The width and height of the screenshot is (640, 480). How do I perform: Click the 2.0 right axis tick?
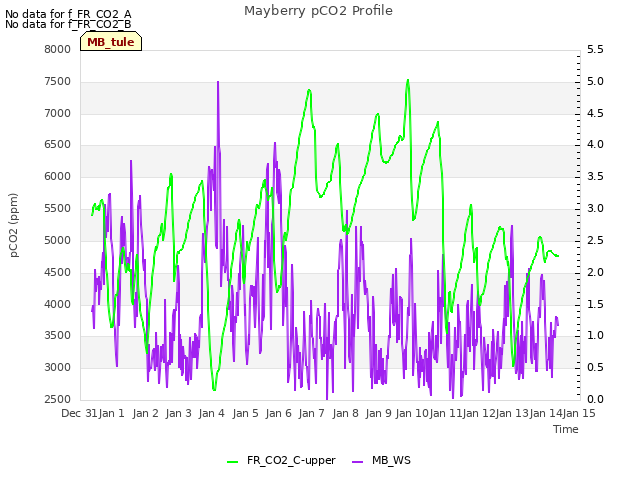(x=595, y=273)
